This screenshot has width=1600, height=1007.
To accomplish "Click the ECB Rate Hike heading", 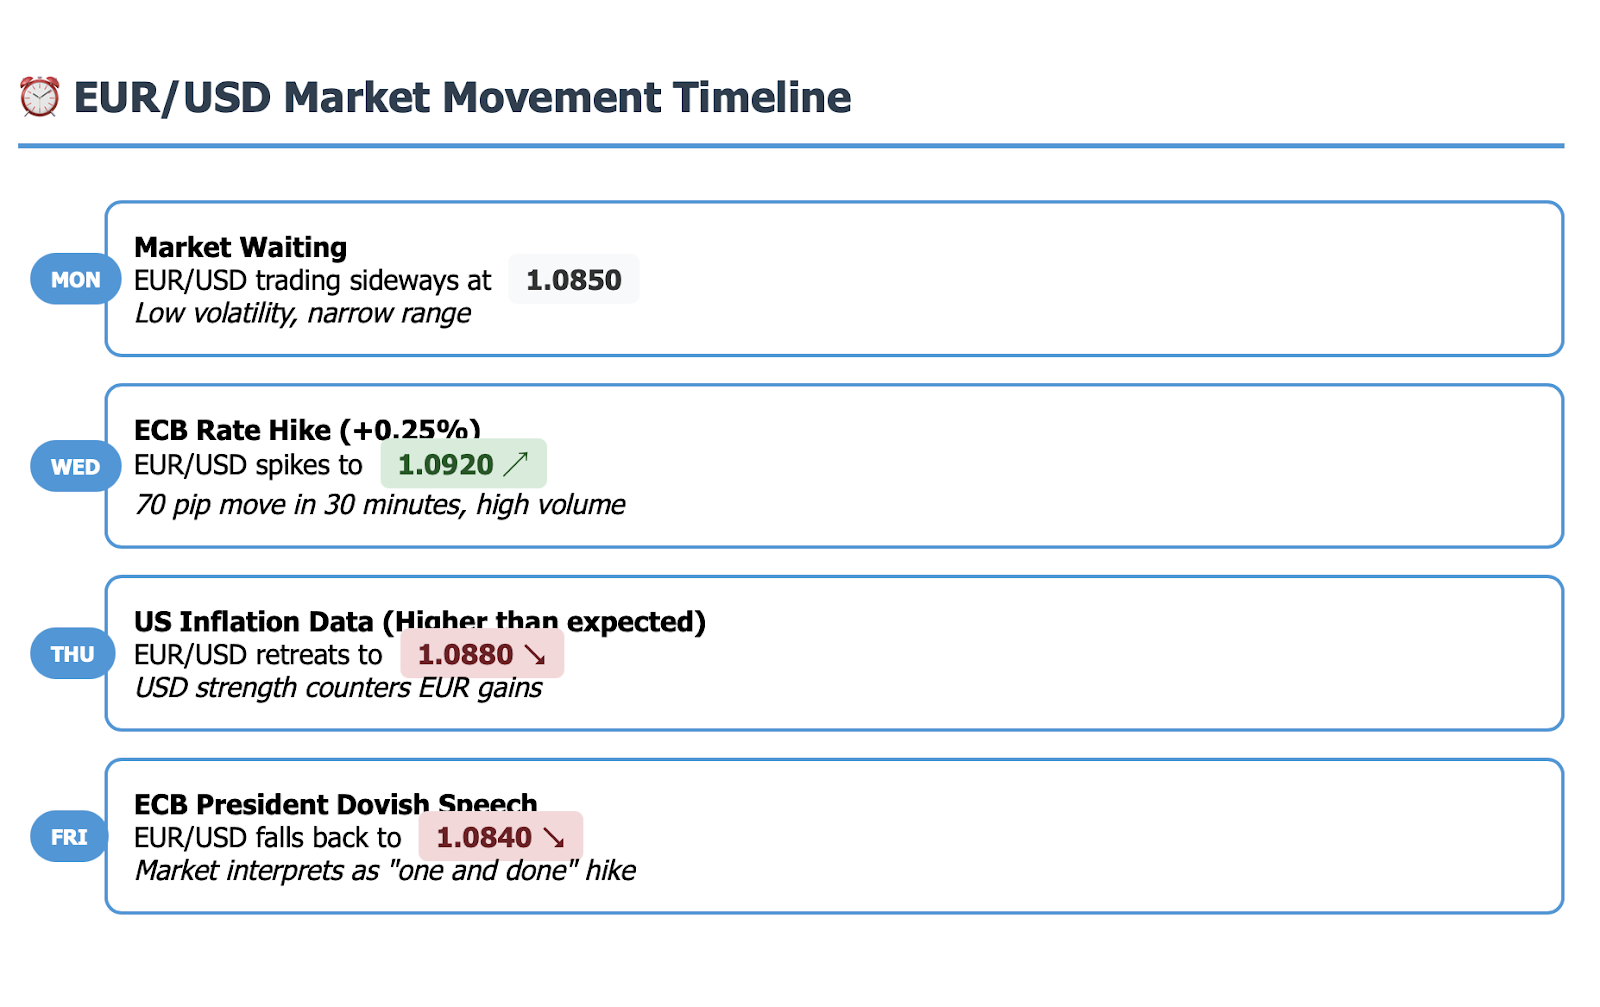I will pos(306,430).
